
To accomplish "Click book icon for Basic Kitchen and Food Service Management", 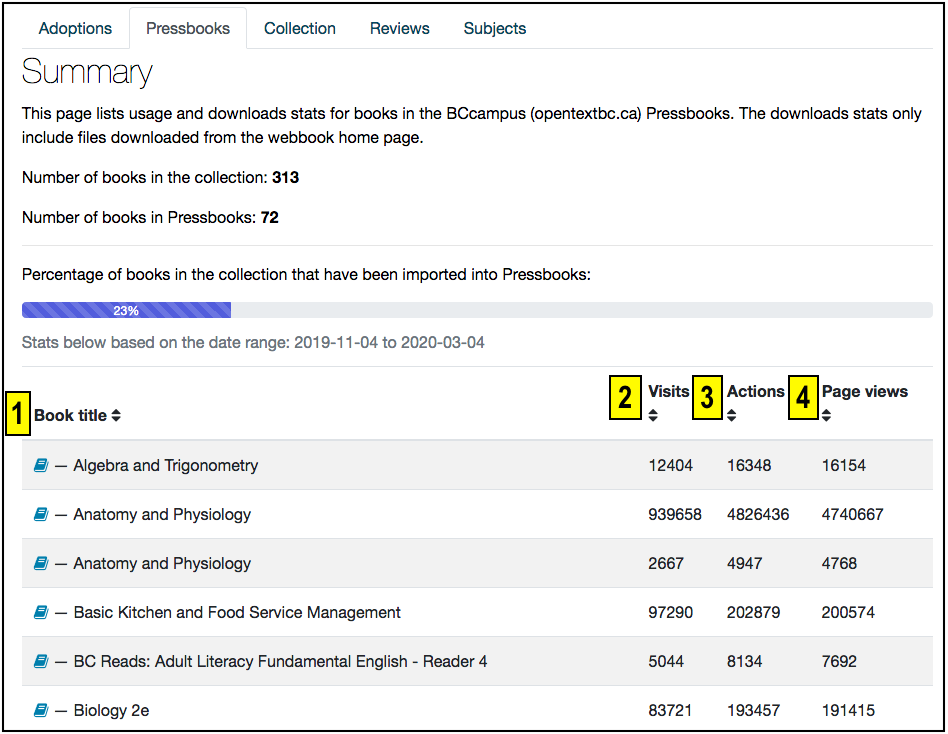I will [41, 612].
